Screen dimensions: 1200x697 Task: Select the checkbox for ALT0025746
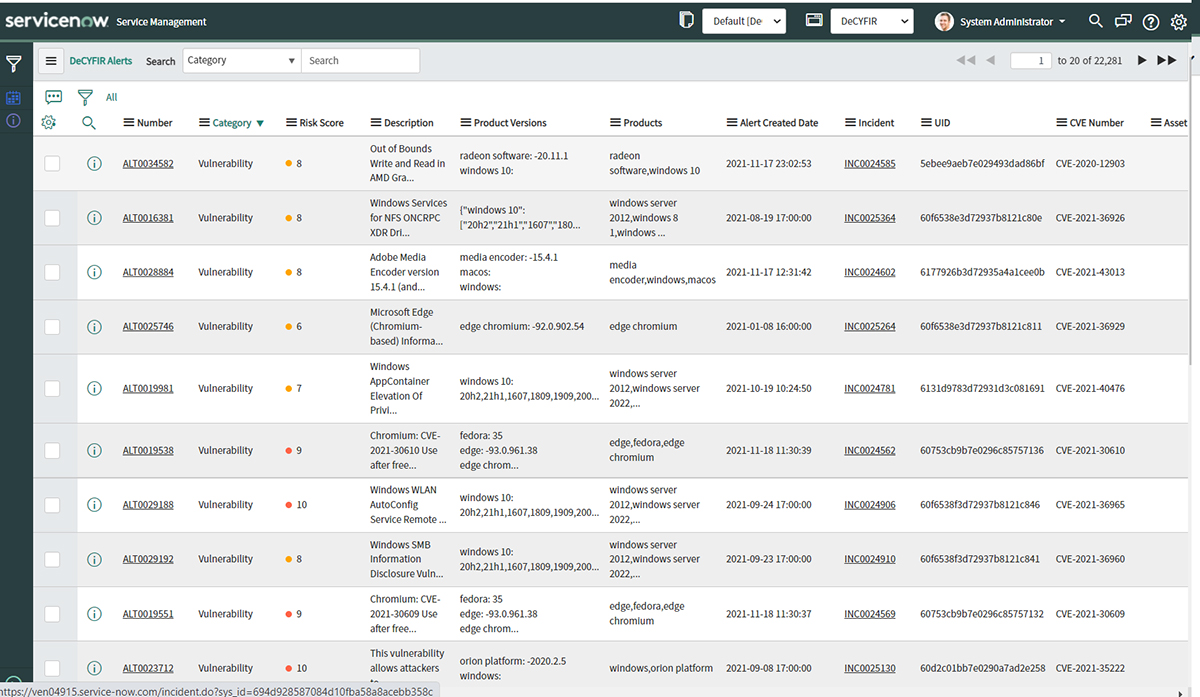(x=52, y=327)
